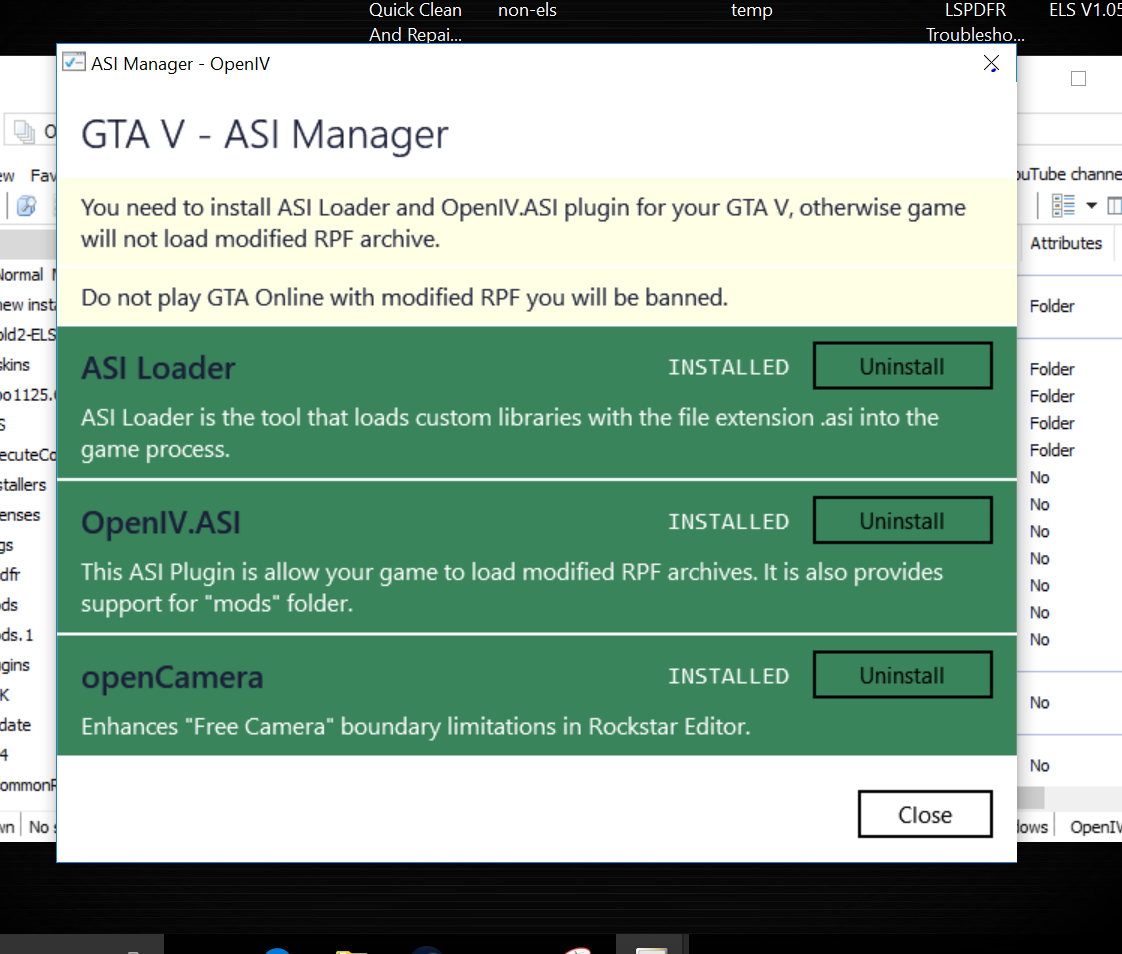Click the edit mode icon in OpenIV left toolbar
The image size is (1122, 954).
click(x=26, y=206)
